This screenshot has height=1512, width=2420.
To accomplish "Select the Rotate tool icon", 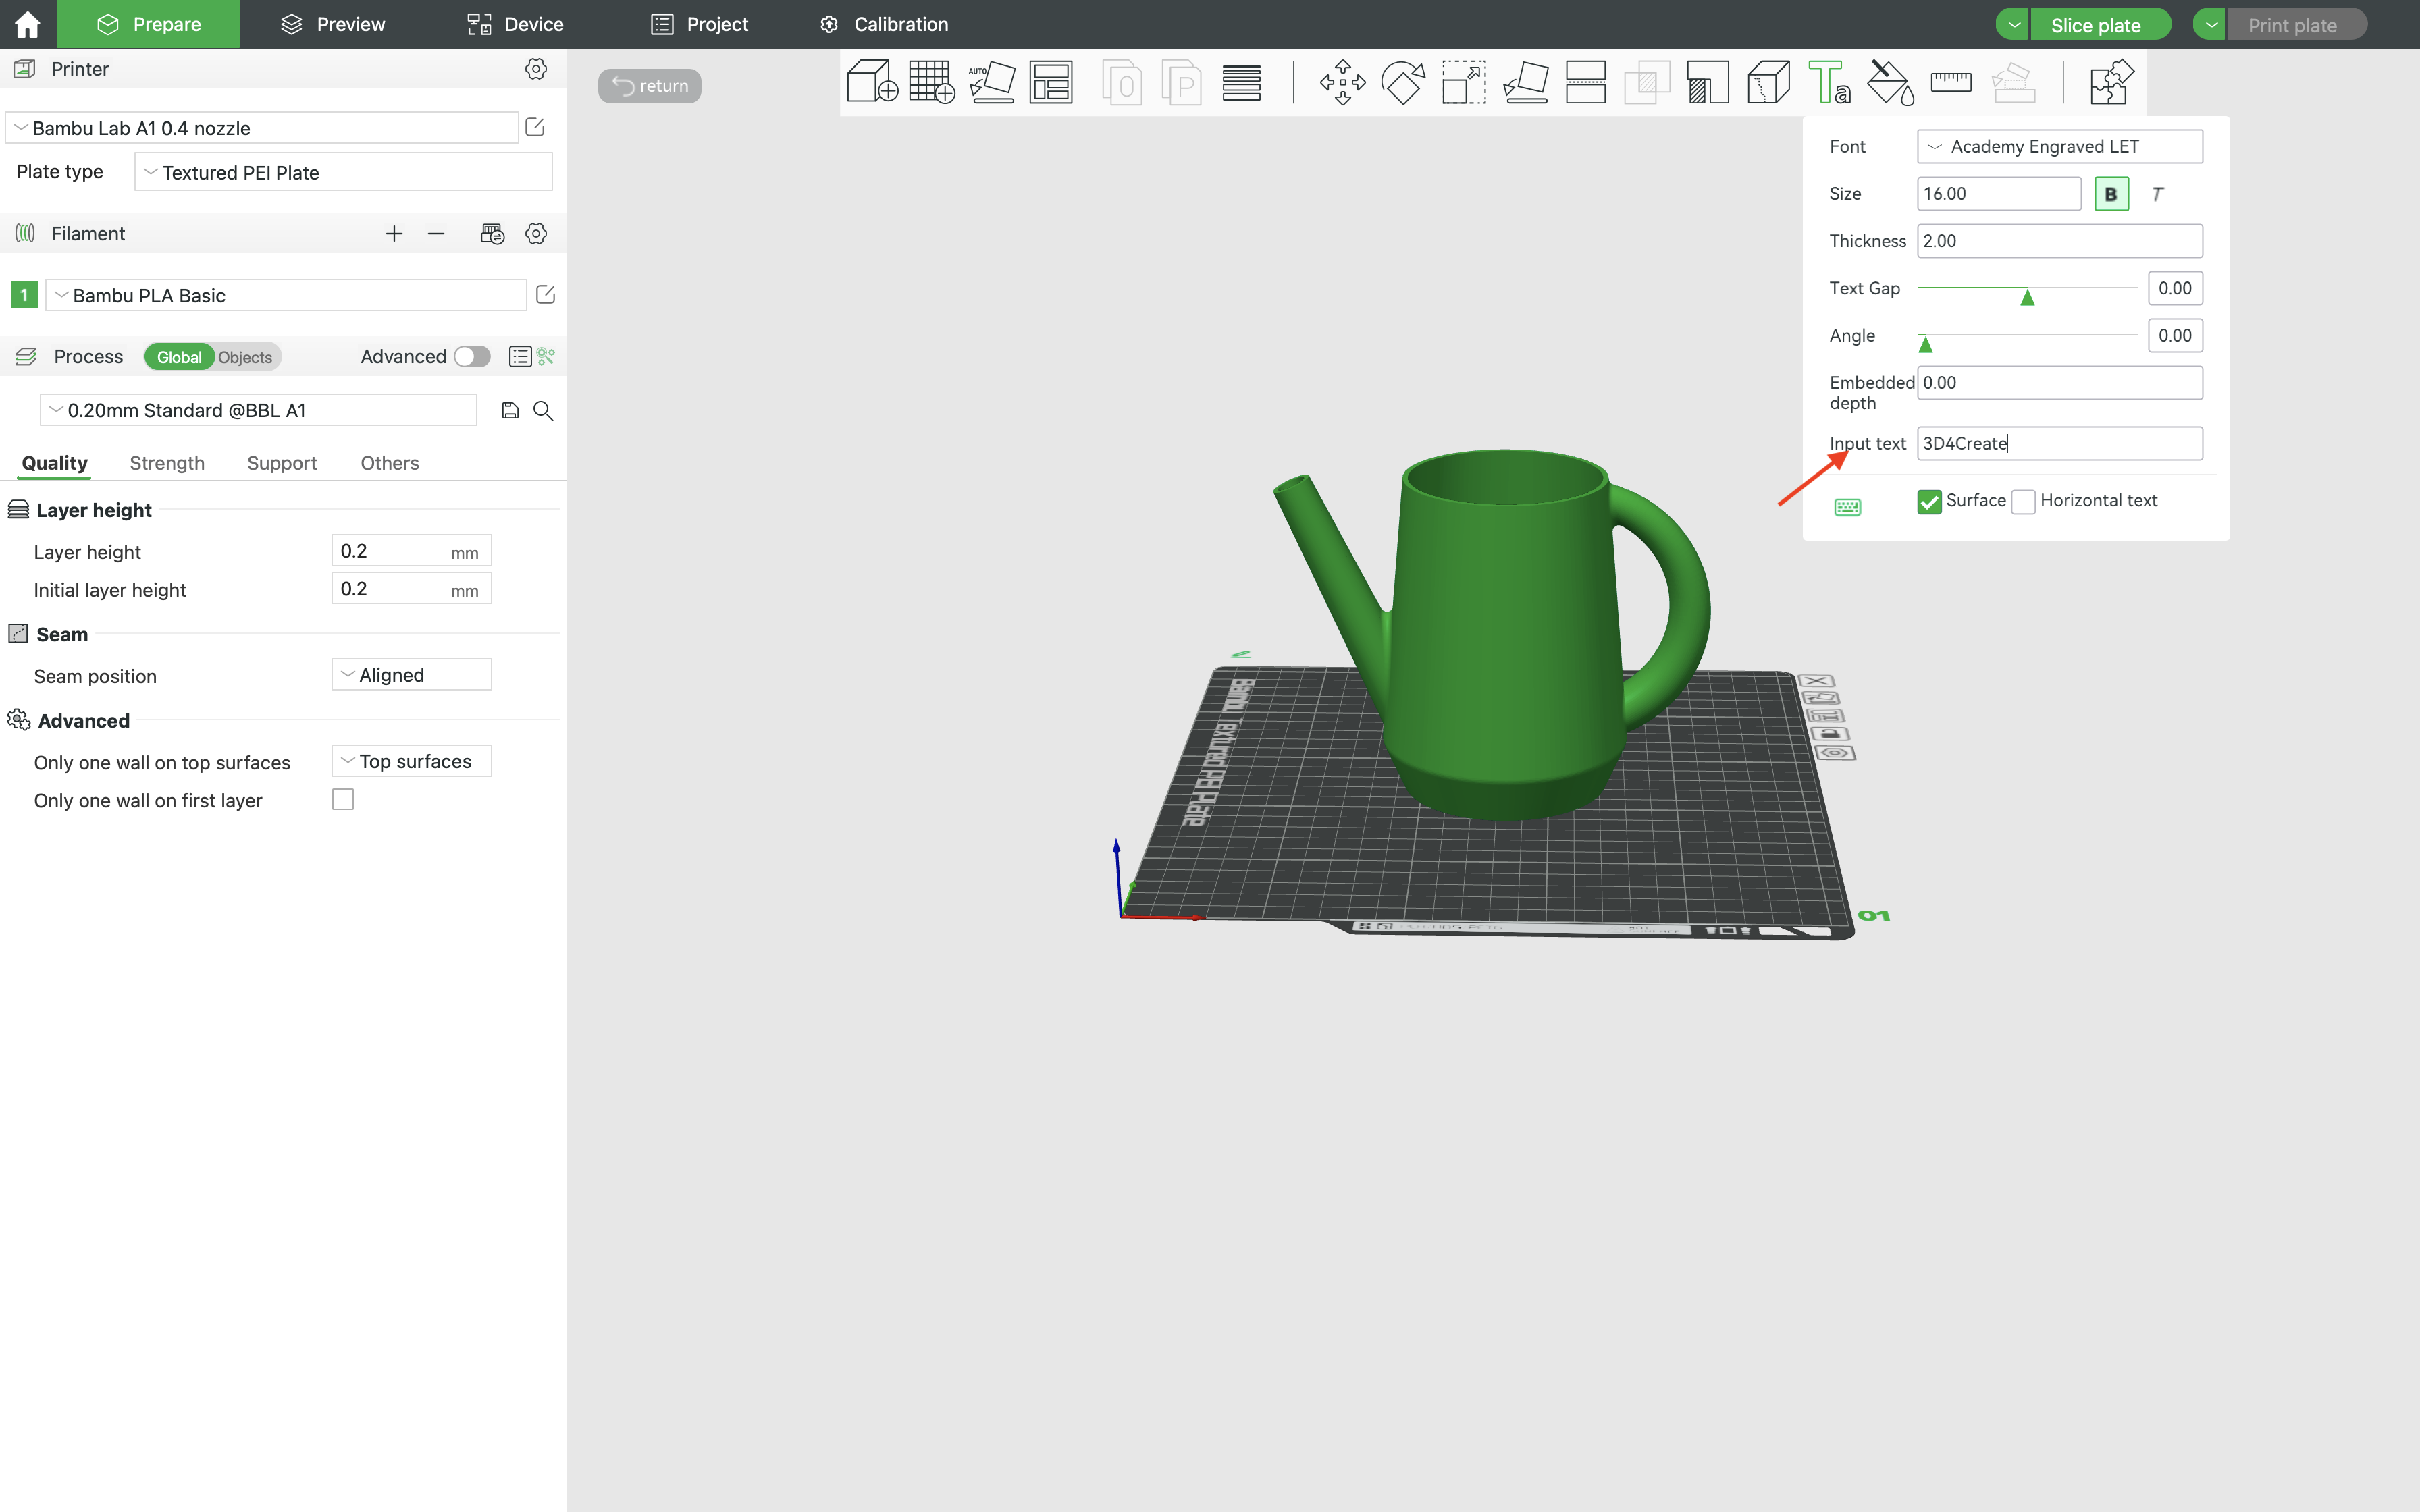I will click(1403, 82).
